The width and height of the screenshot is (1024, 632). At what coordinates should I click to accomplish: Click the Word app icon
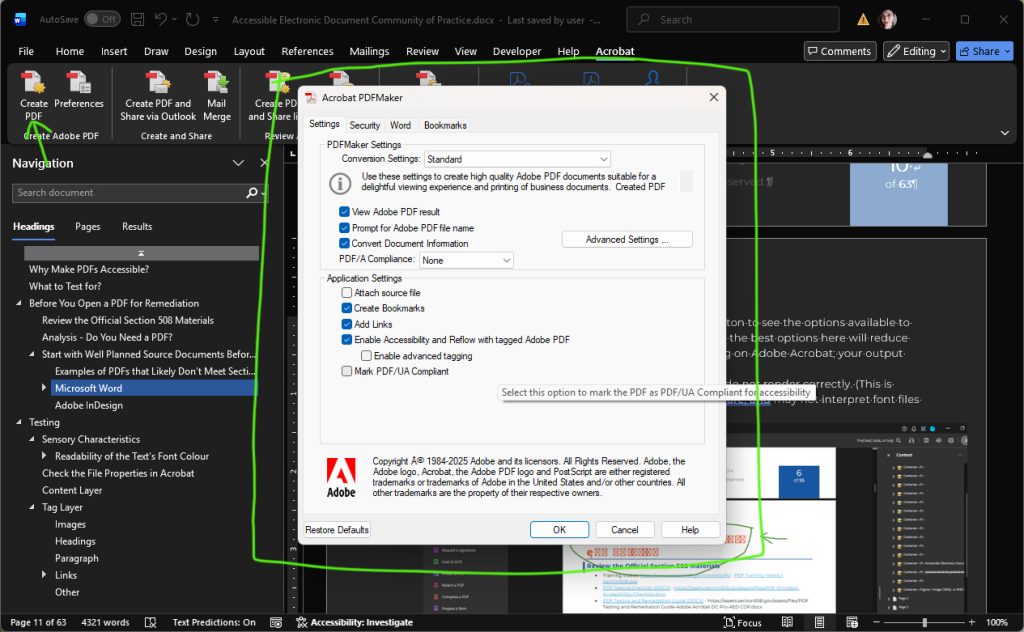(20, 20)
